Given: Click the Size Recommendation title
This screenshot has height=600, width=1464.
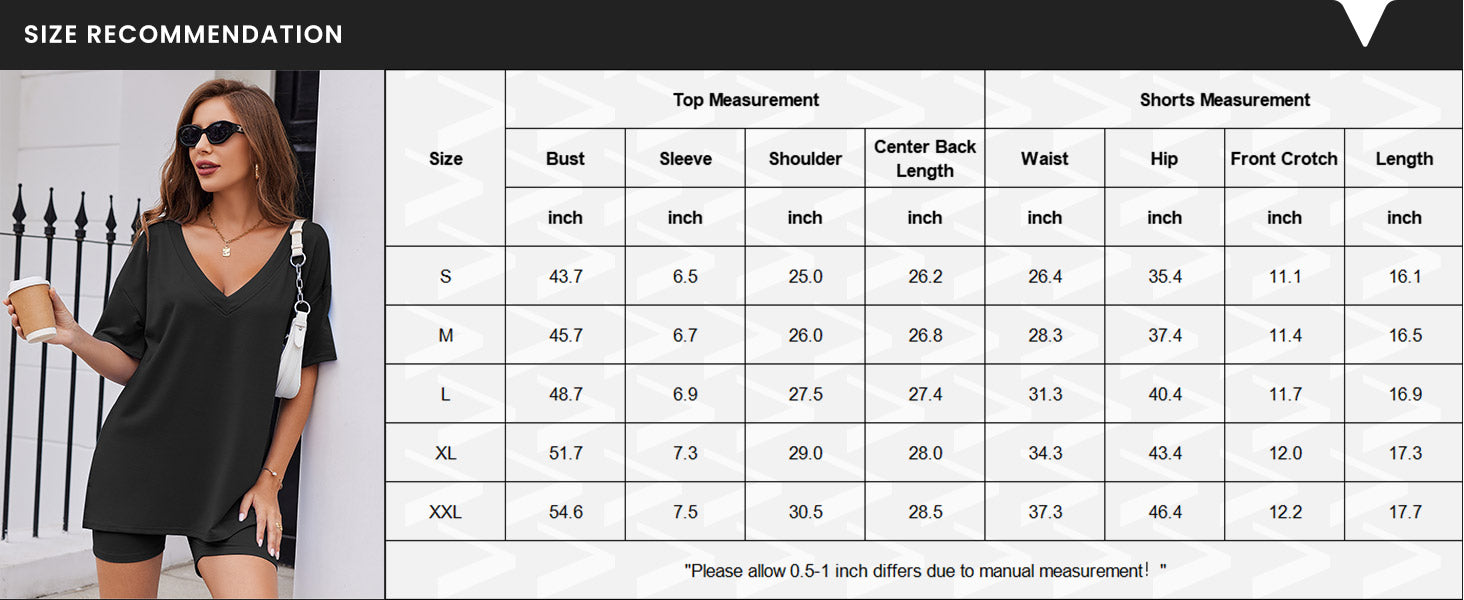Looking at the screenshot, I should pyautogui.click(x=183, y=34).
